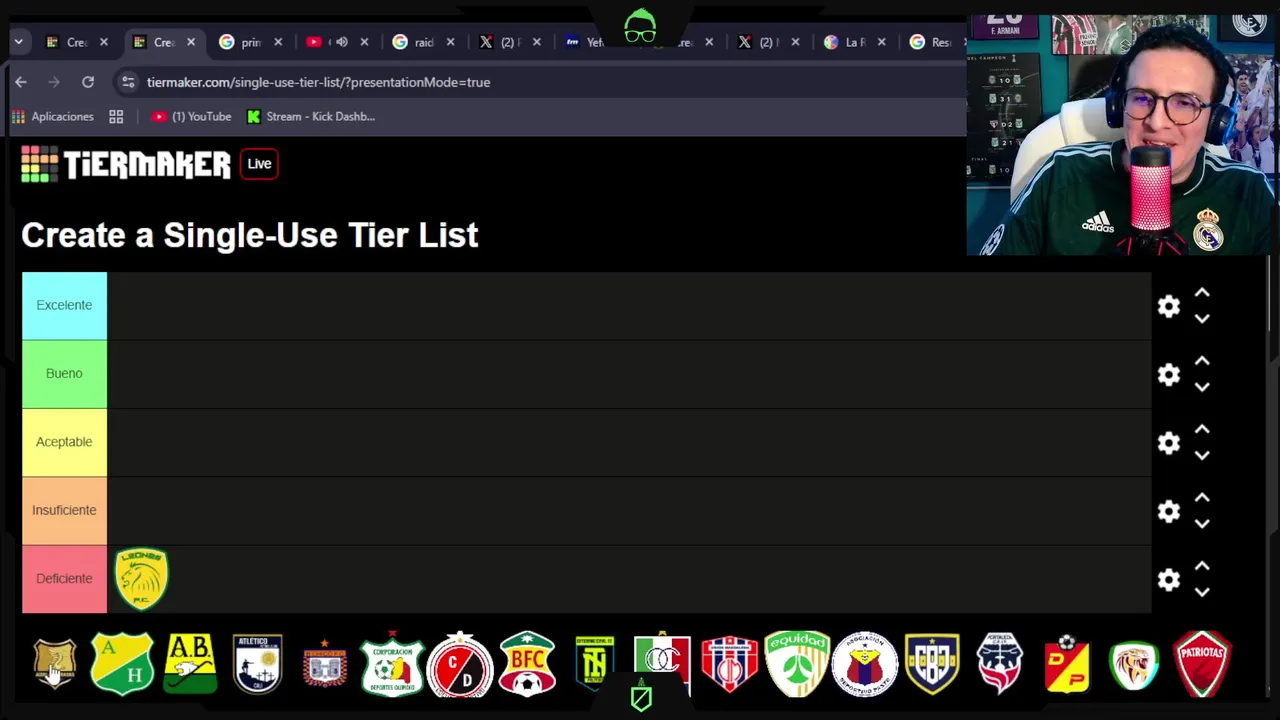Click the green Bueno tier label
The image size is (1280, 720).
[64, 373]
